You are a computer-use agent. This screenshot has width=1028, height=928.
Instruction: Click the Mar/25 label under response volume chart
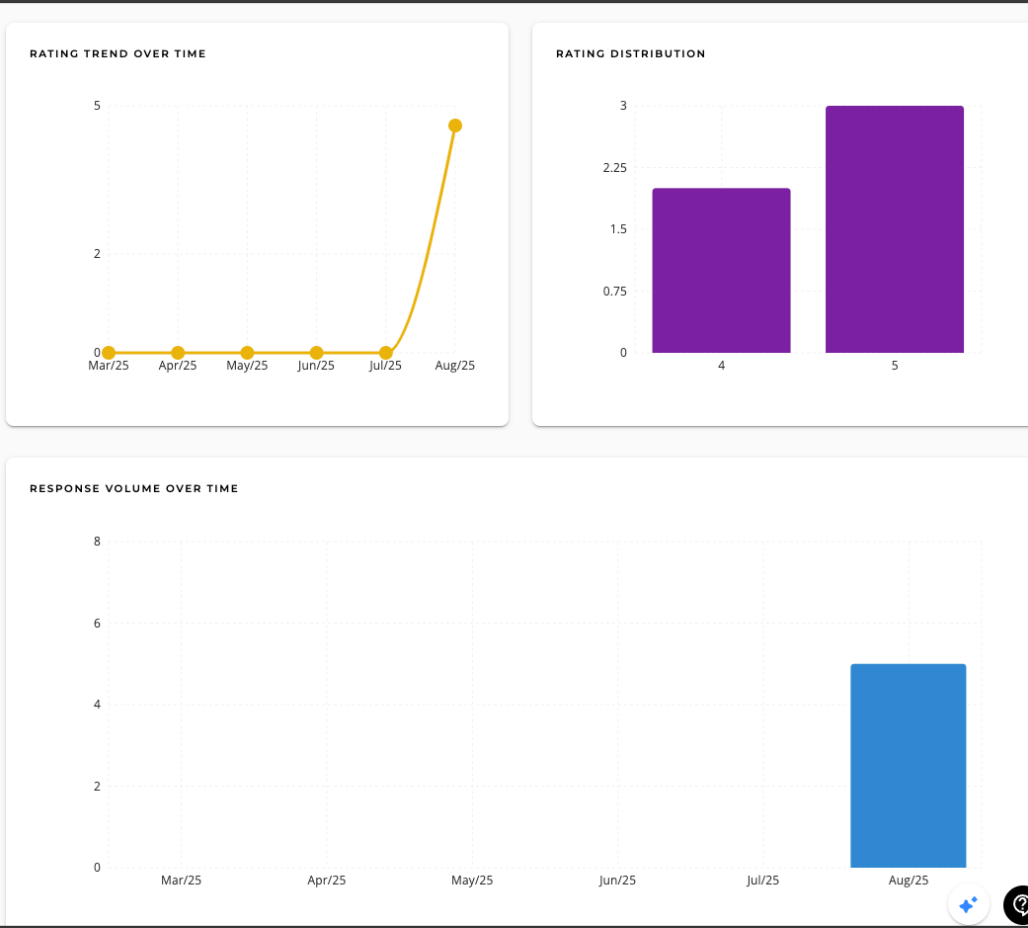point(181,881)
